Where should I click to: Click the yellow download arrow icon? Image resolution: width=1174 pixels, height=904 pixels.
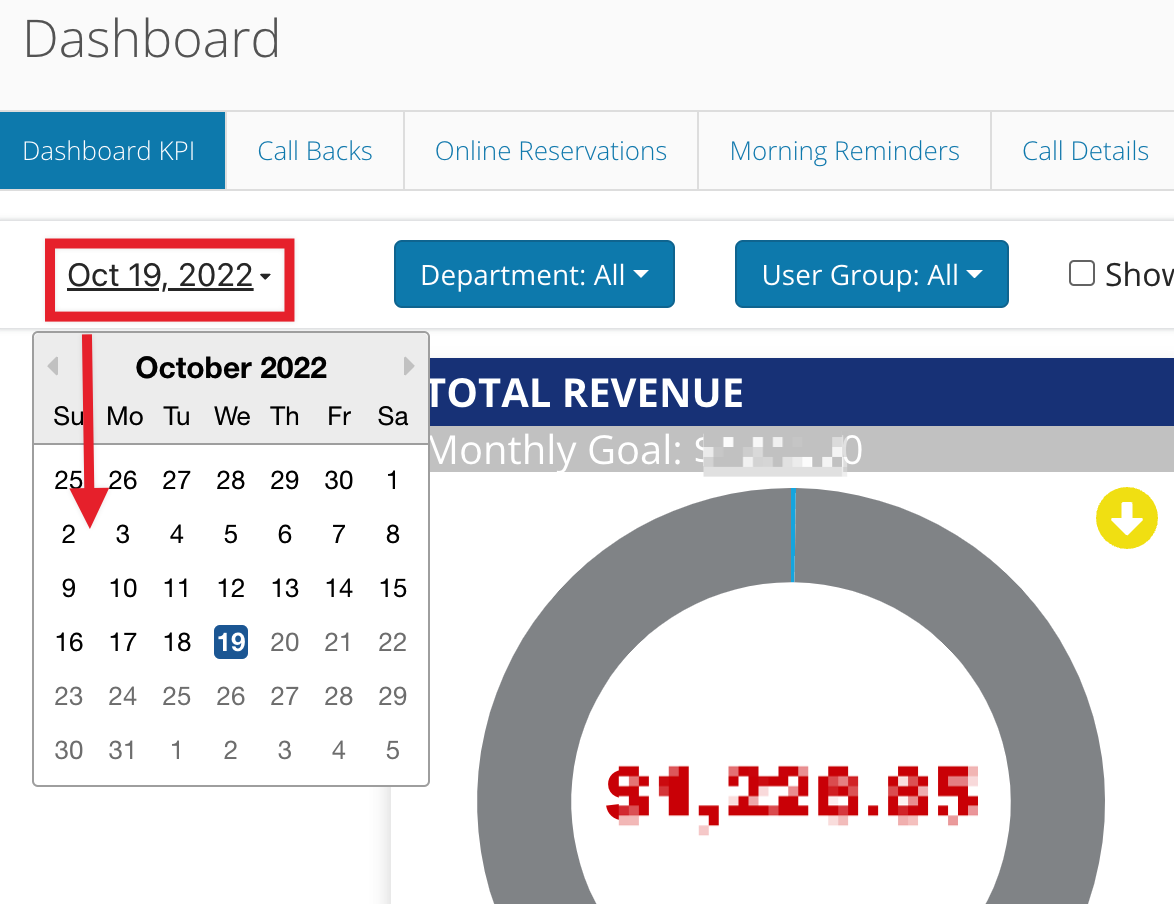point(1126,518)
